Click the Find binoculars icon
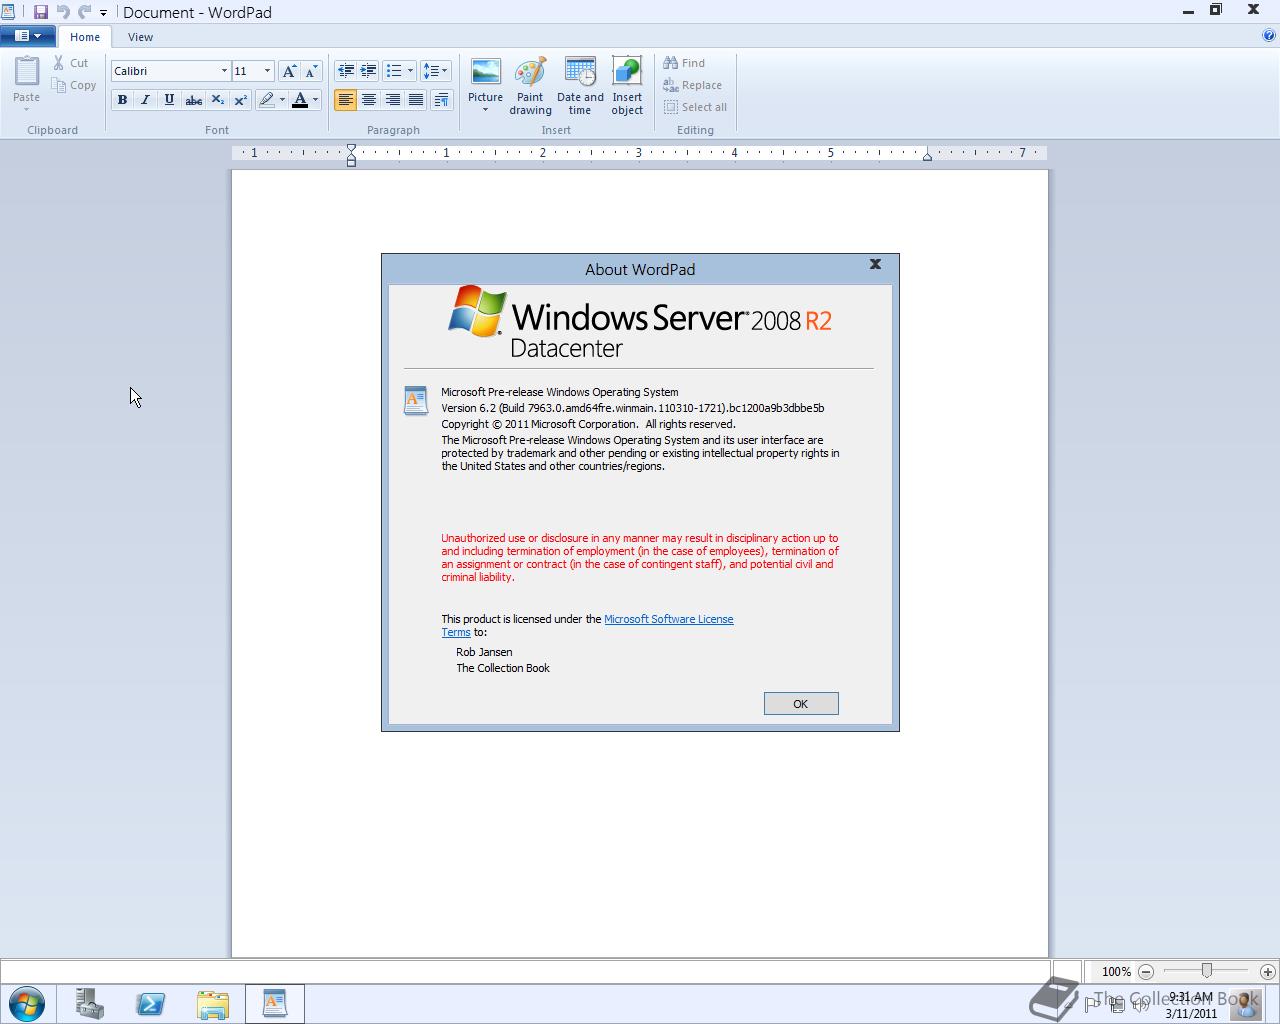 point(683,63)
